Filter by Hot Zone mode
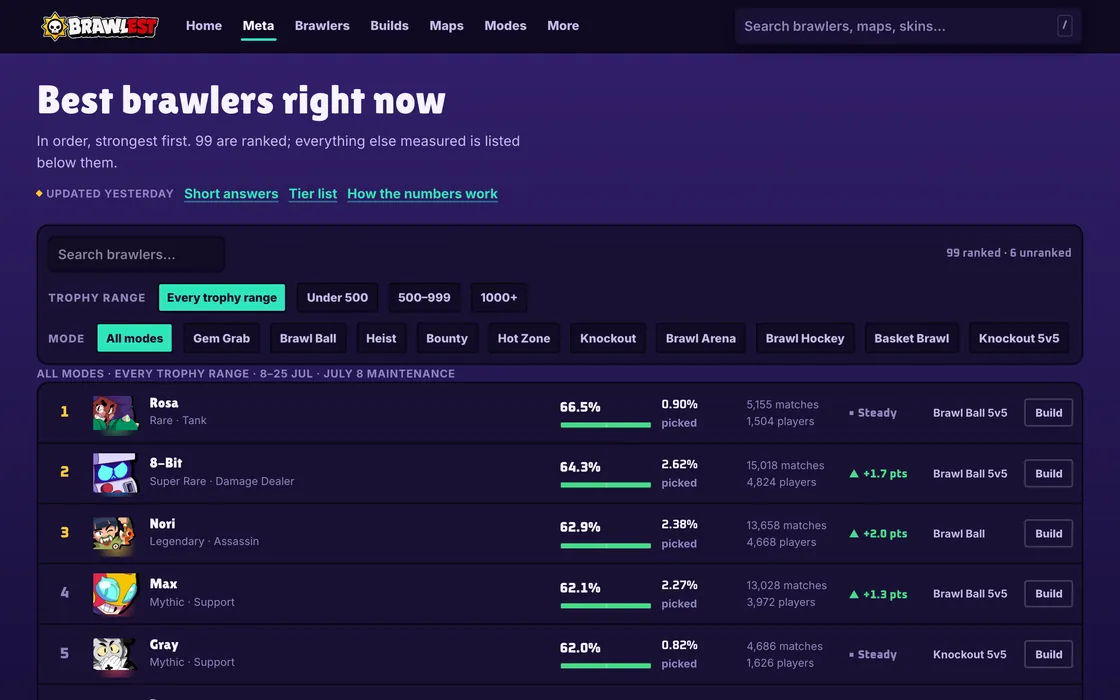Viewport: 1120px width, 700px height. tap(524, 338)
